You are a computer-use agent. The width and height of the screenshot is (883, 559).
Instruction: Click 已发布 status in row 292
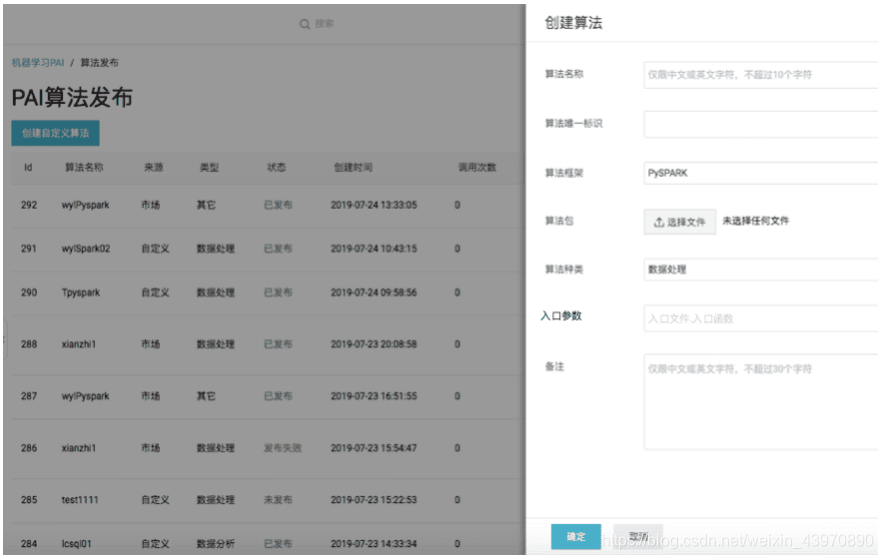(278, 205)
